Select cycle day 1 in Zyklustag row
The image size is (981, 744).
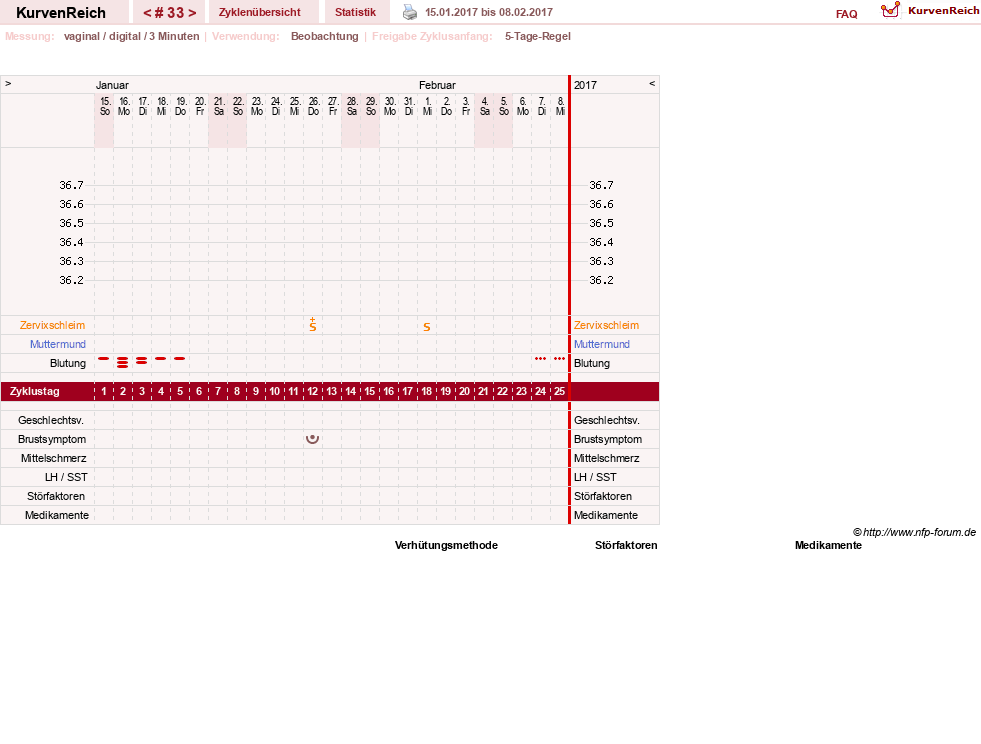[x=104, y=392]
